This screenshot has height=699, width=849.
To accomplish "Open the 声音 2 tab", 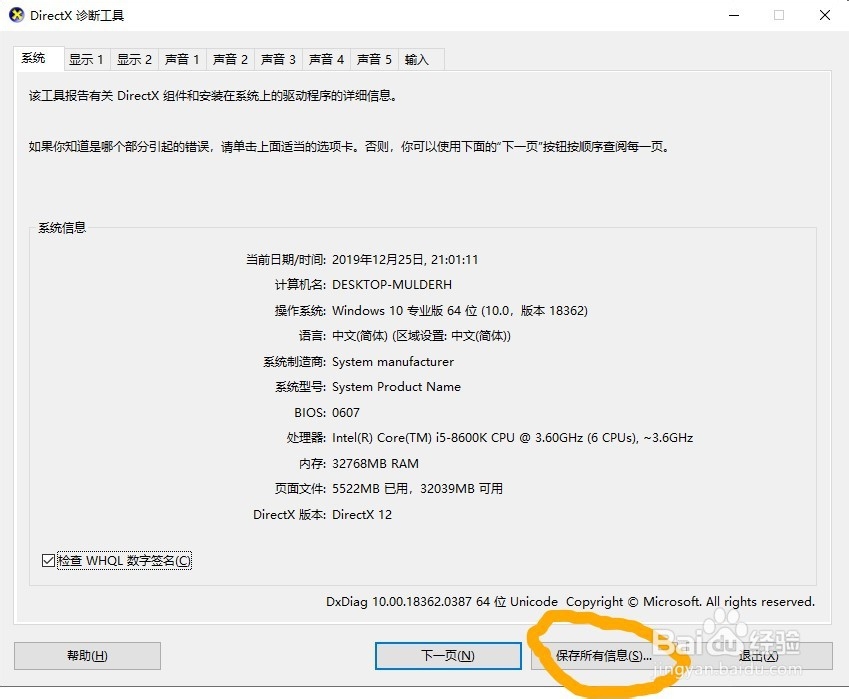I will [230, 59].
